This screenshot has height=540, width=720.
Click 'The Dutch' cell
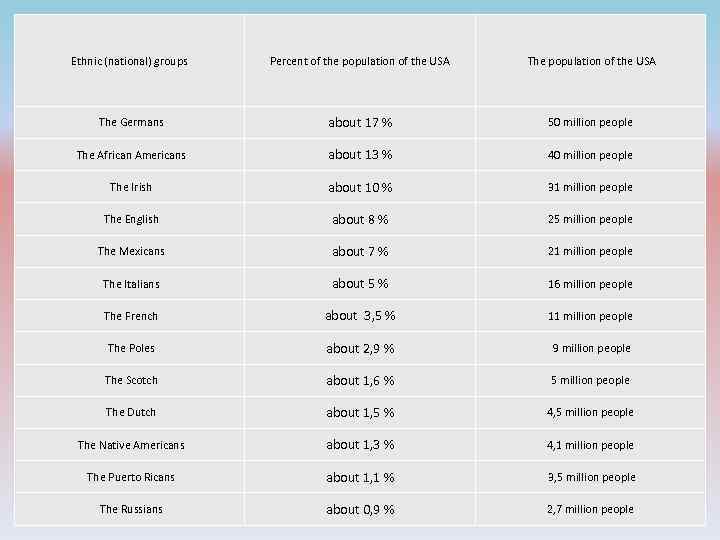tap(131, 412)
